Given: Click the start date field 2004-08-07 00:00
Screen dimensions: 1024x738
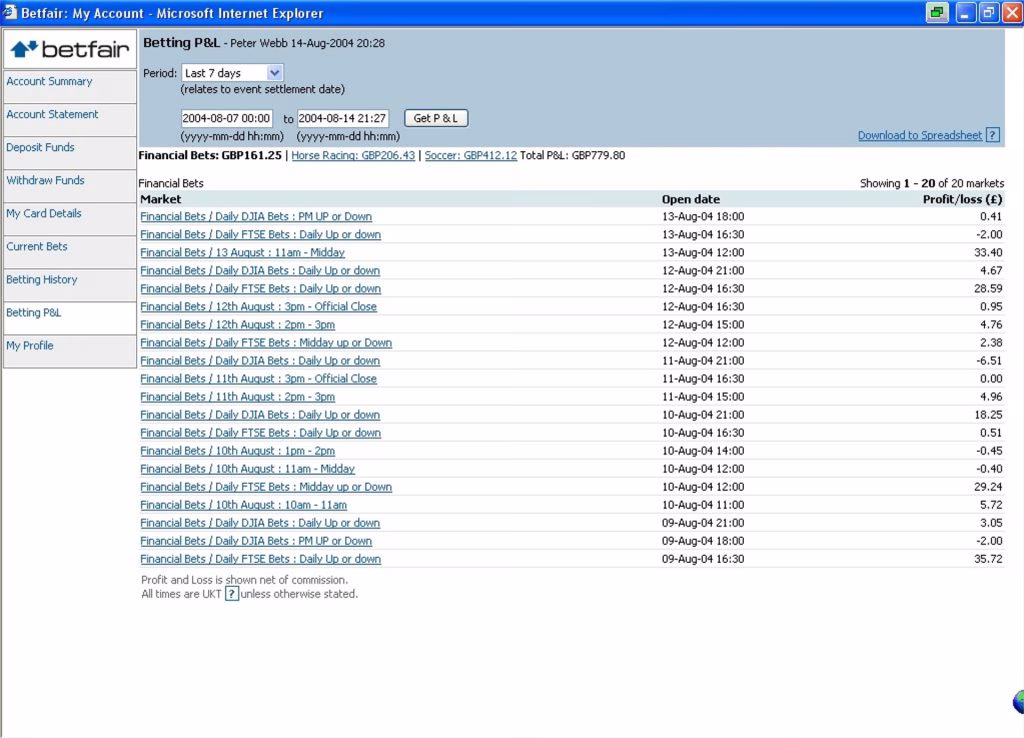Looking at the screenshot, I should coord(226,118).
